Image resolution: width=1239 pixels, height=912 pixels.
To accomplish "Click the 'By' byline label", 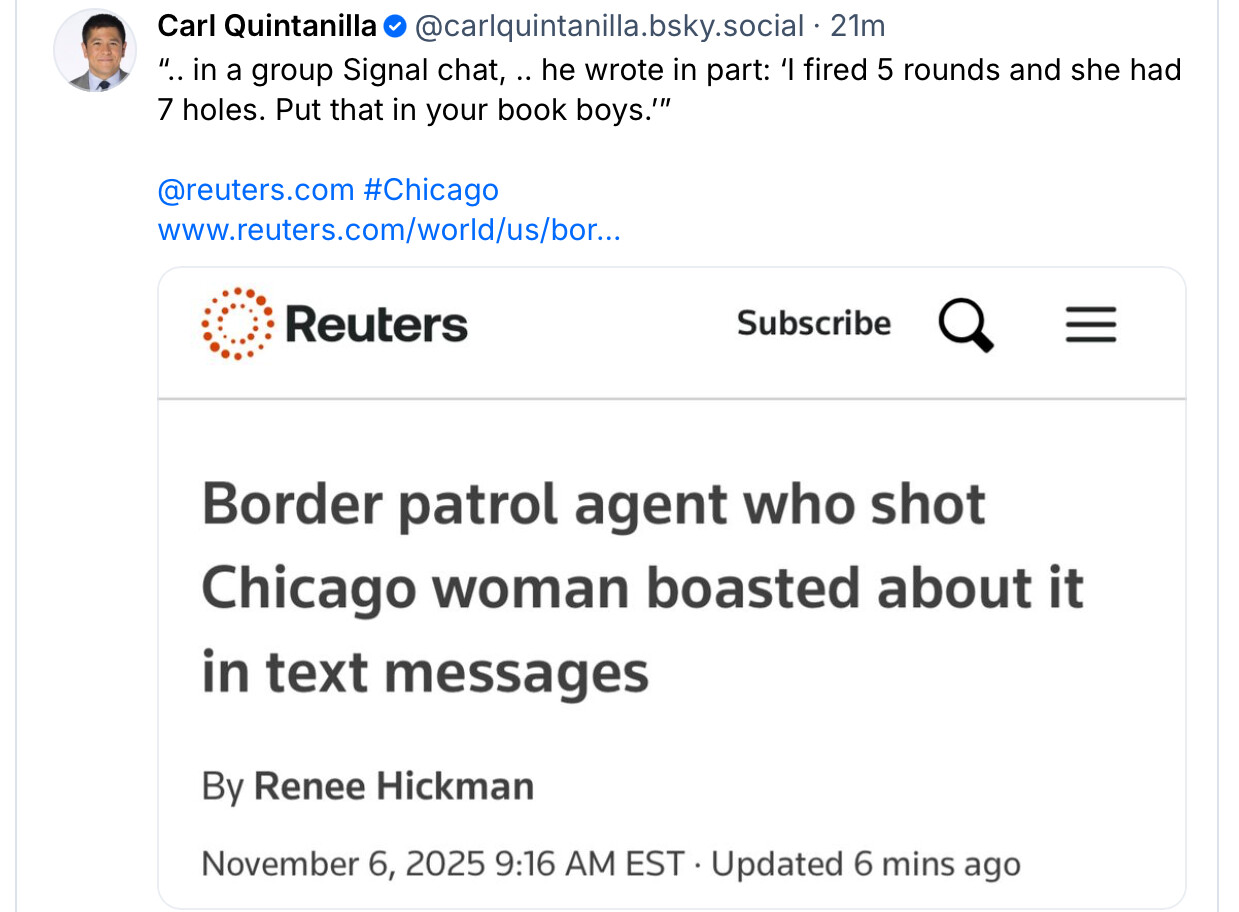I will [222, 787].
